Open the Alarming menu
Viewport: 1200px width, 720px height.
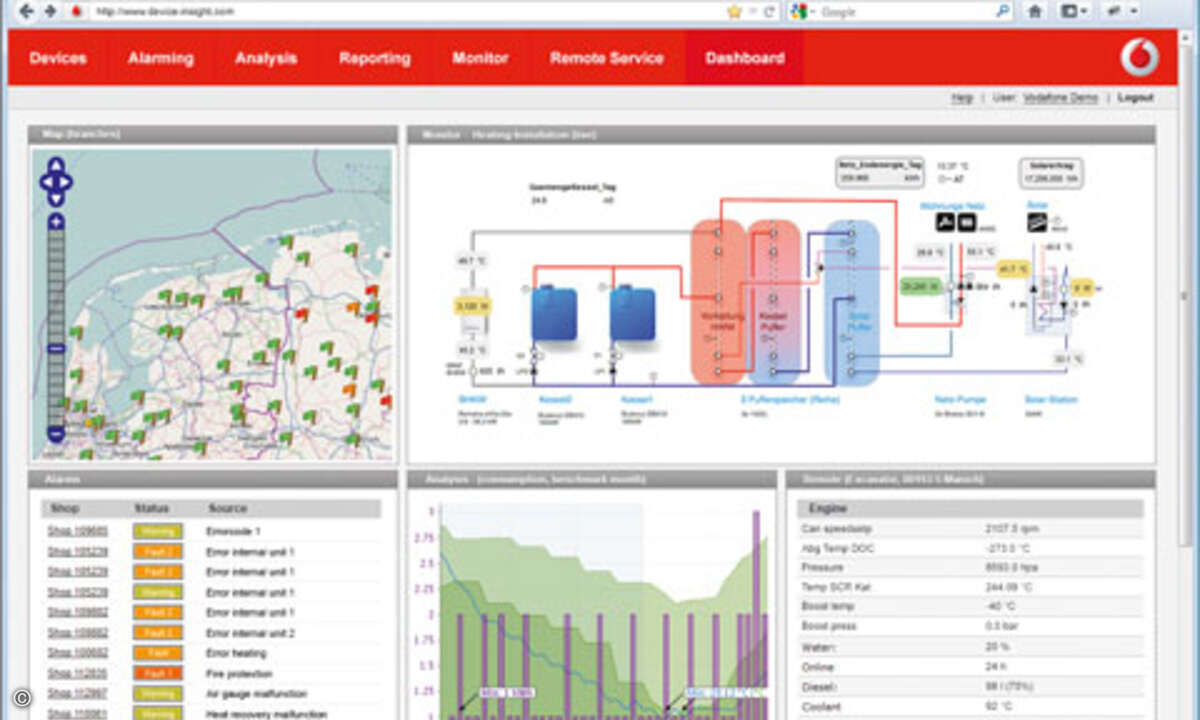point(160,58)
